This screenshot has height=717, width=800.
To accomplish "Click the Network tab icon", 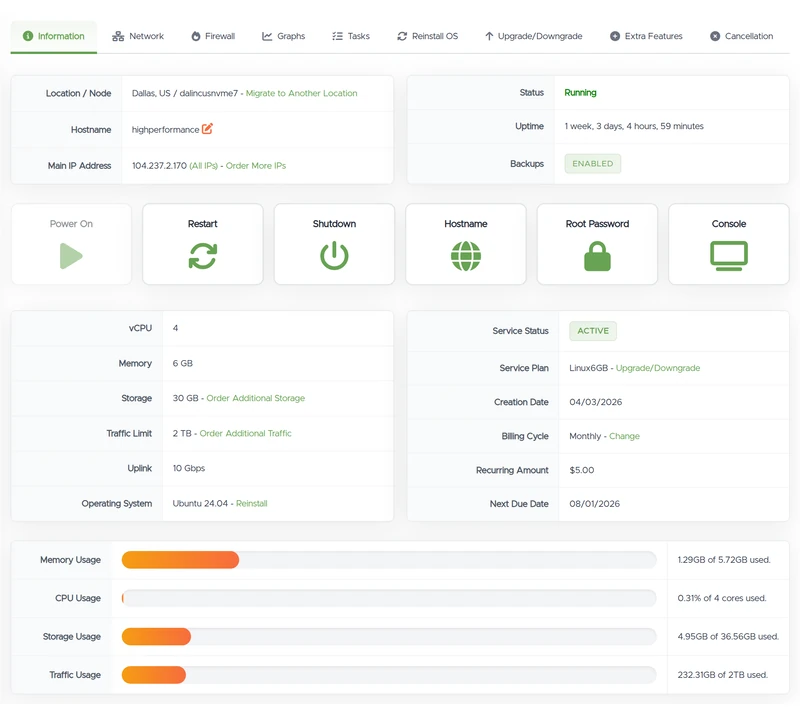I will coord(118,36).
